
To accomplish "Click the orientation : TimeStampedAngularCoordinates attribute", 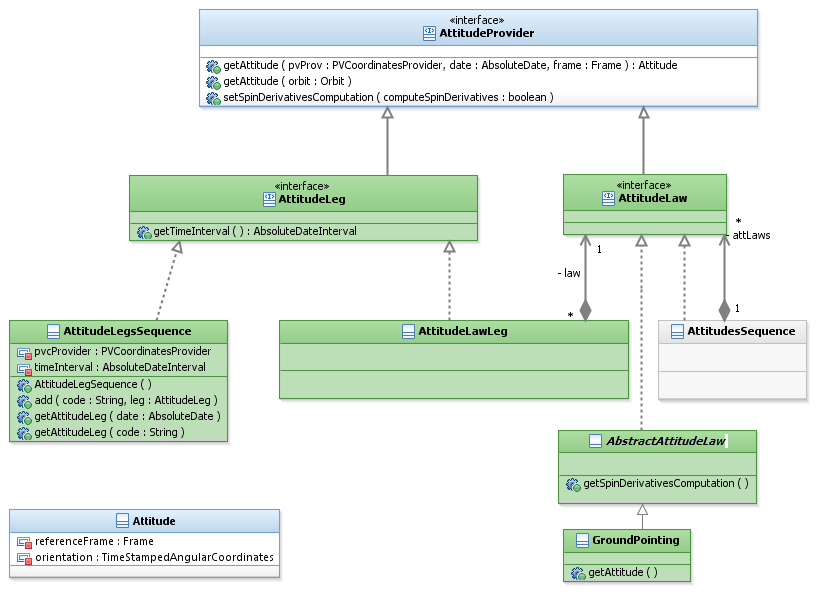I will (x=154, y=558).
